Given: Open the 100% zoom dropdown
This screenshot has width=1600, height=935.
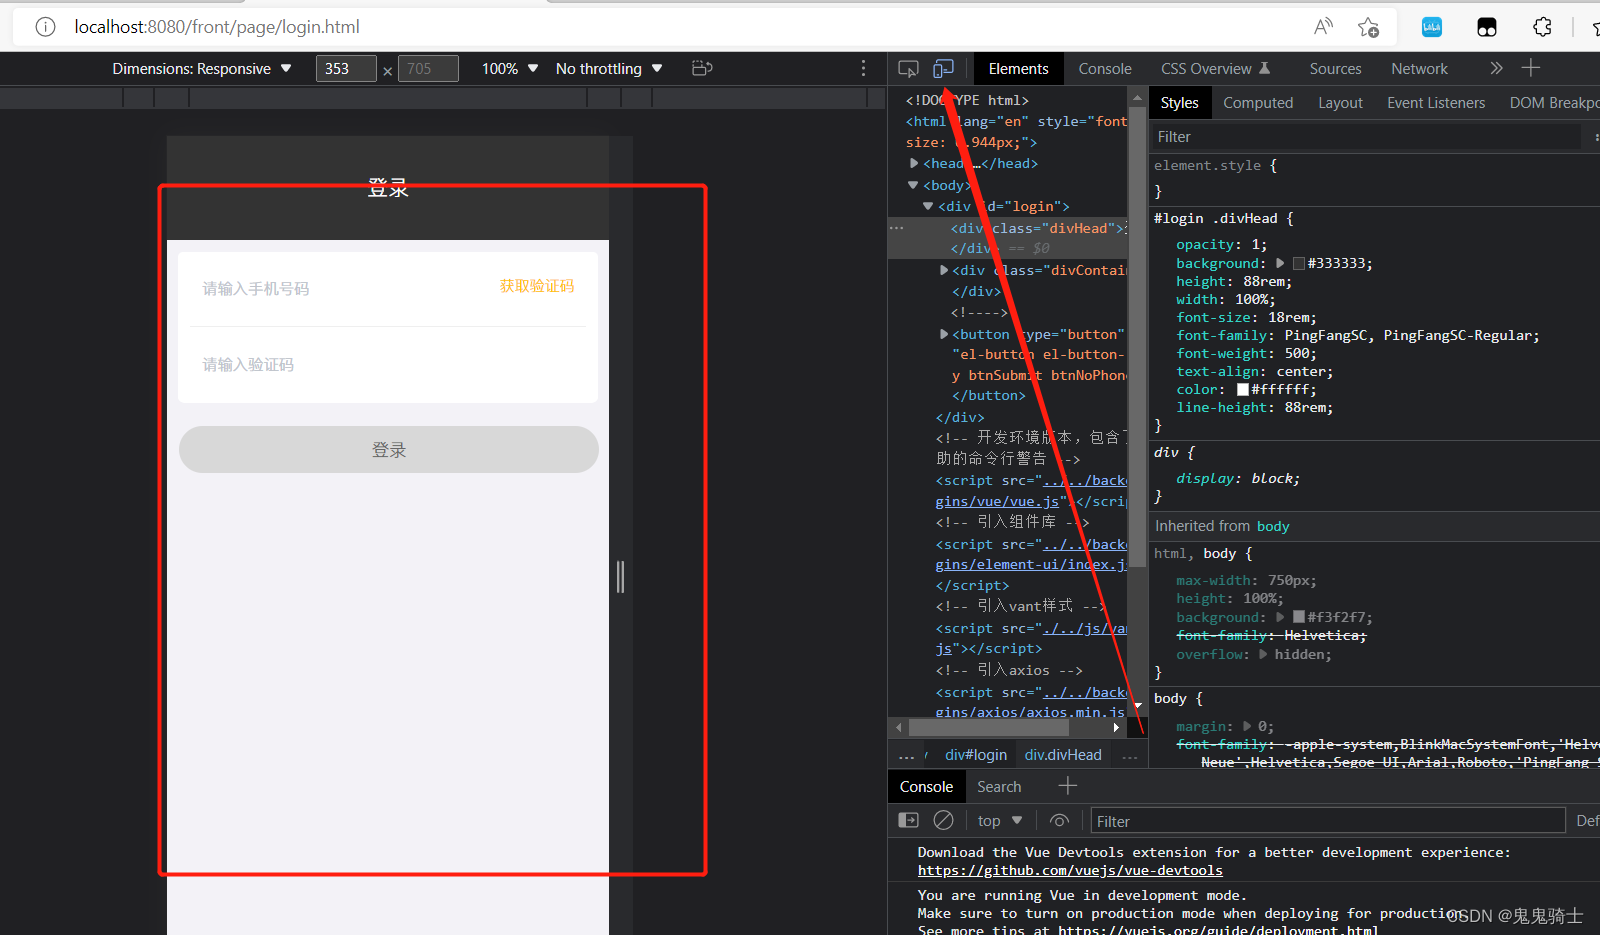Looking at the screenshot, I should [510, 68].
